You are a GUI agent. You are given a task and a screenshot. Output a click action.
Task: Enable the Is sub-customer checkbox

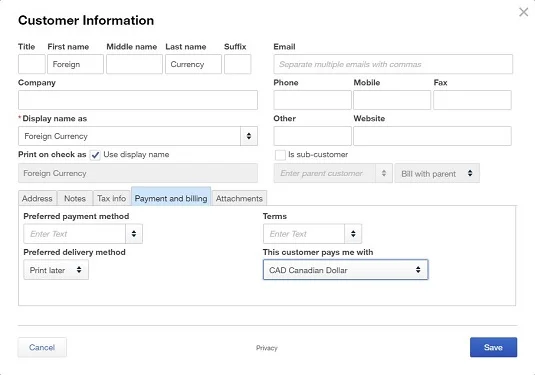[x=280, y=155]
